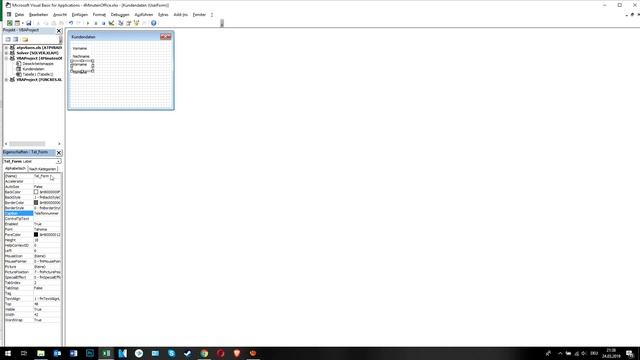This screenshot has height=360, width=640.
Task: Open the Properties Window toolbar icon
Action: pos(129,23)
